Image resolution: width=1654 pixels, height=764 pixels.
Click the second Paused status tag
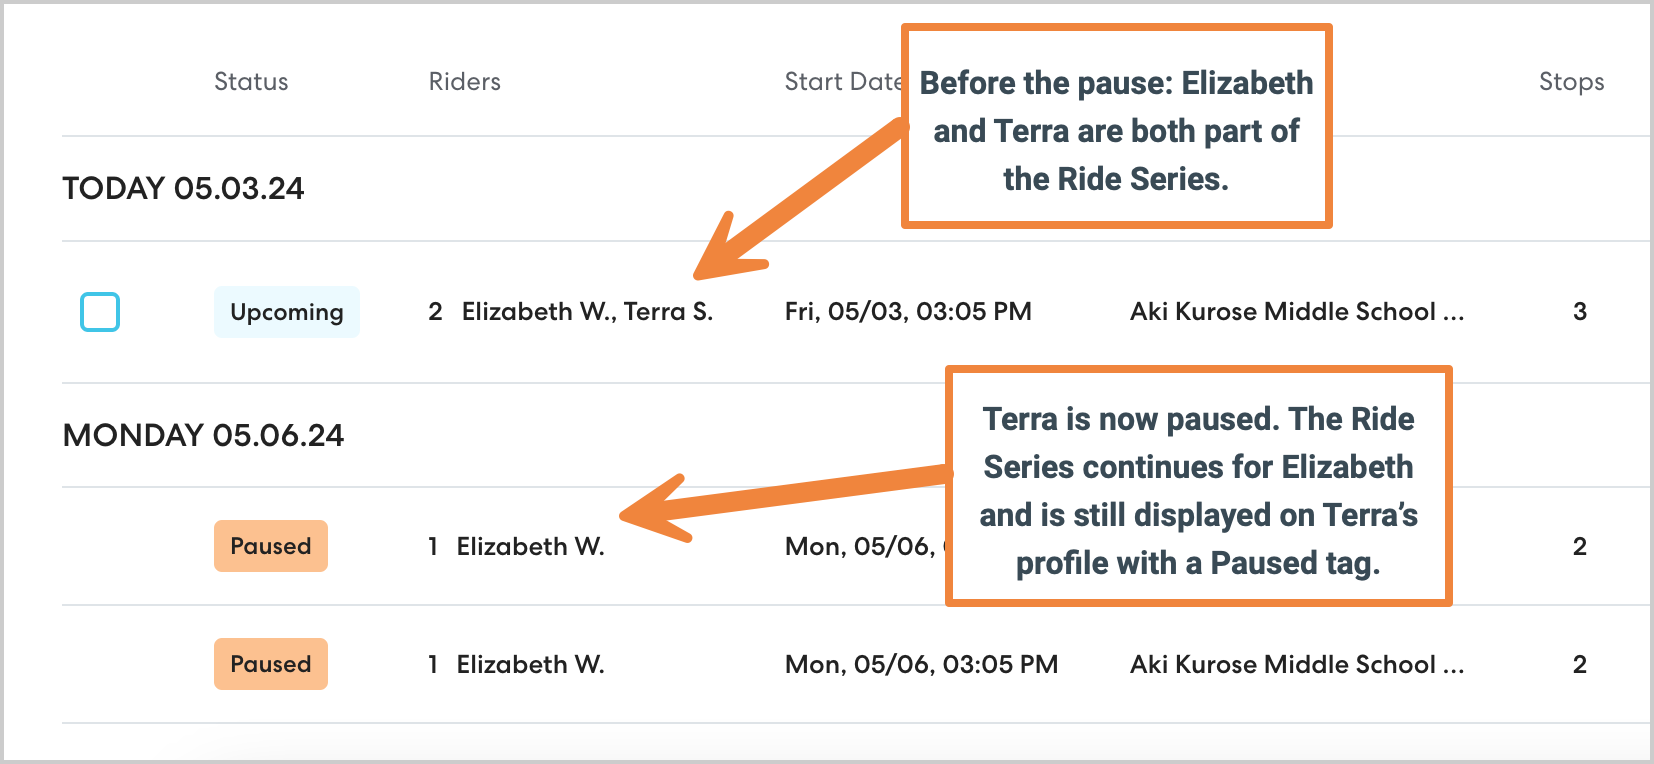point(270,664)
